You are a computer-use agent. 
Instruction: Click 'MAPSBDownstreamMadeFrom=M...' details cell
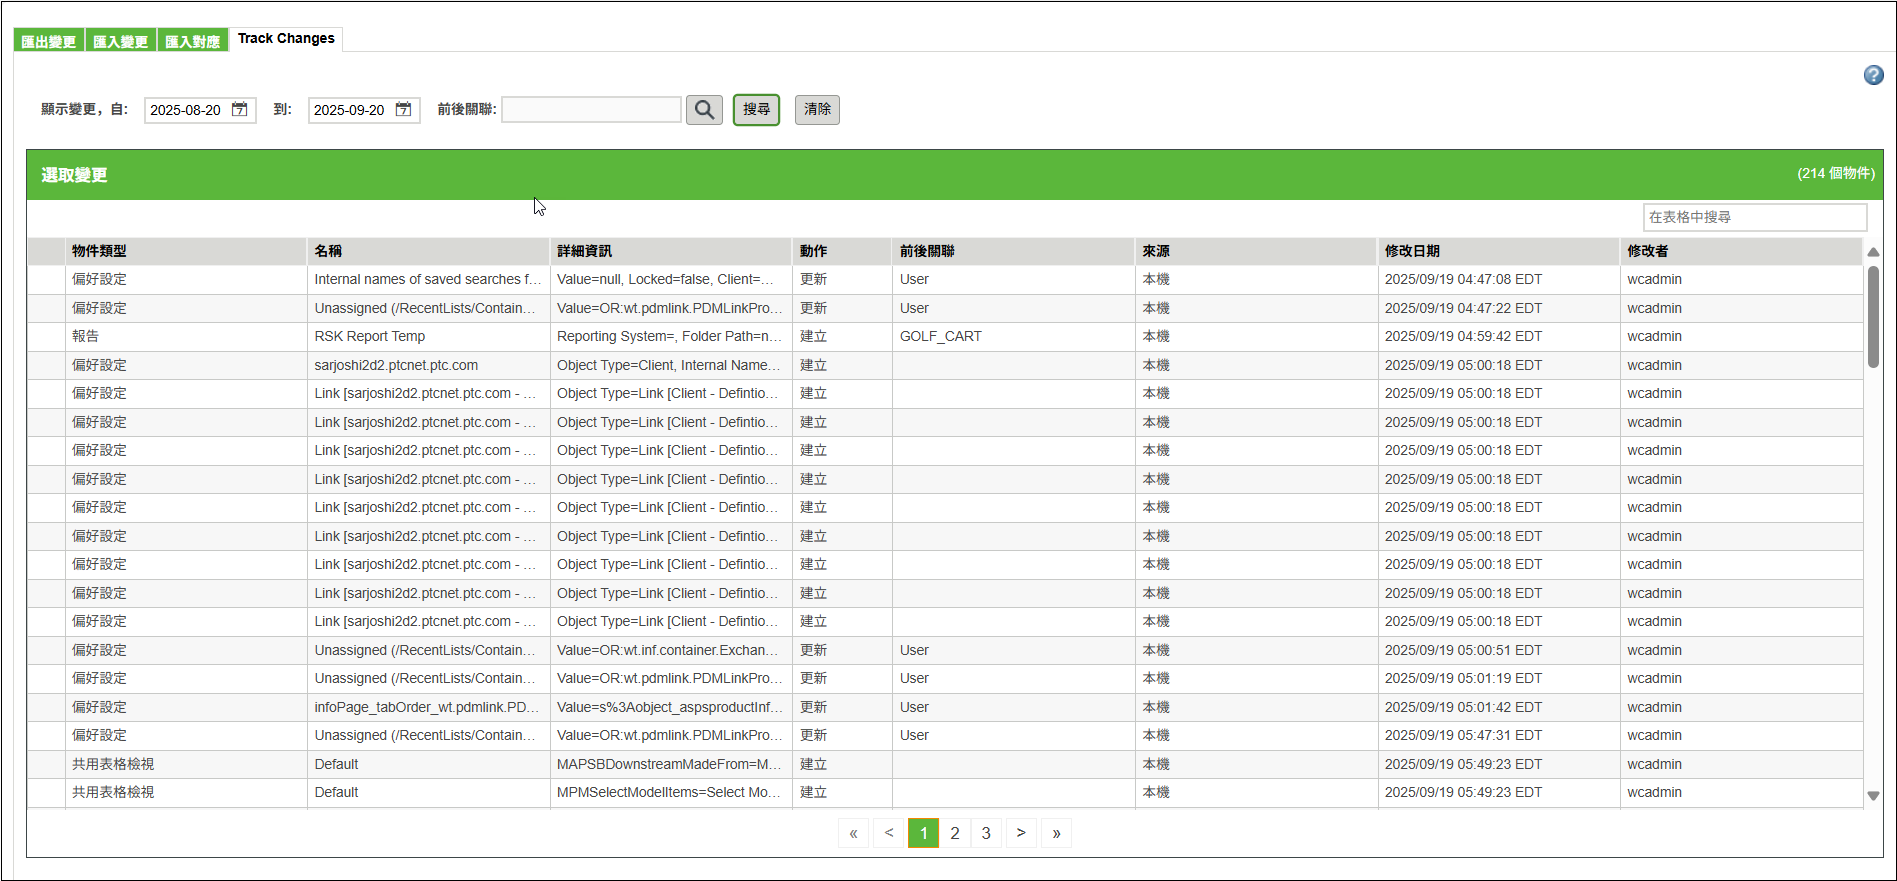(669, 764)
